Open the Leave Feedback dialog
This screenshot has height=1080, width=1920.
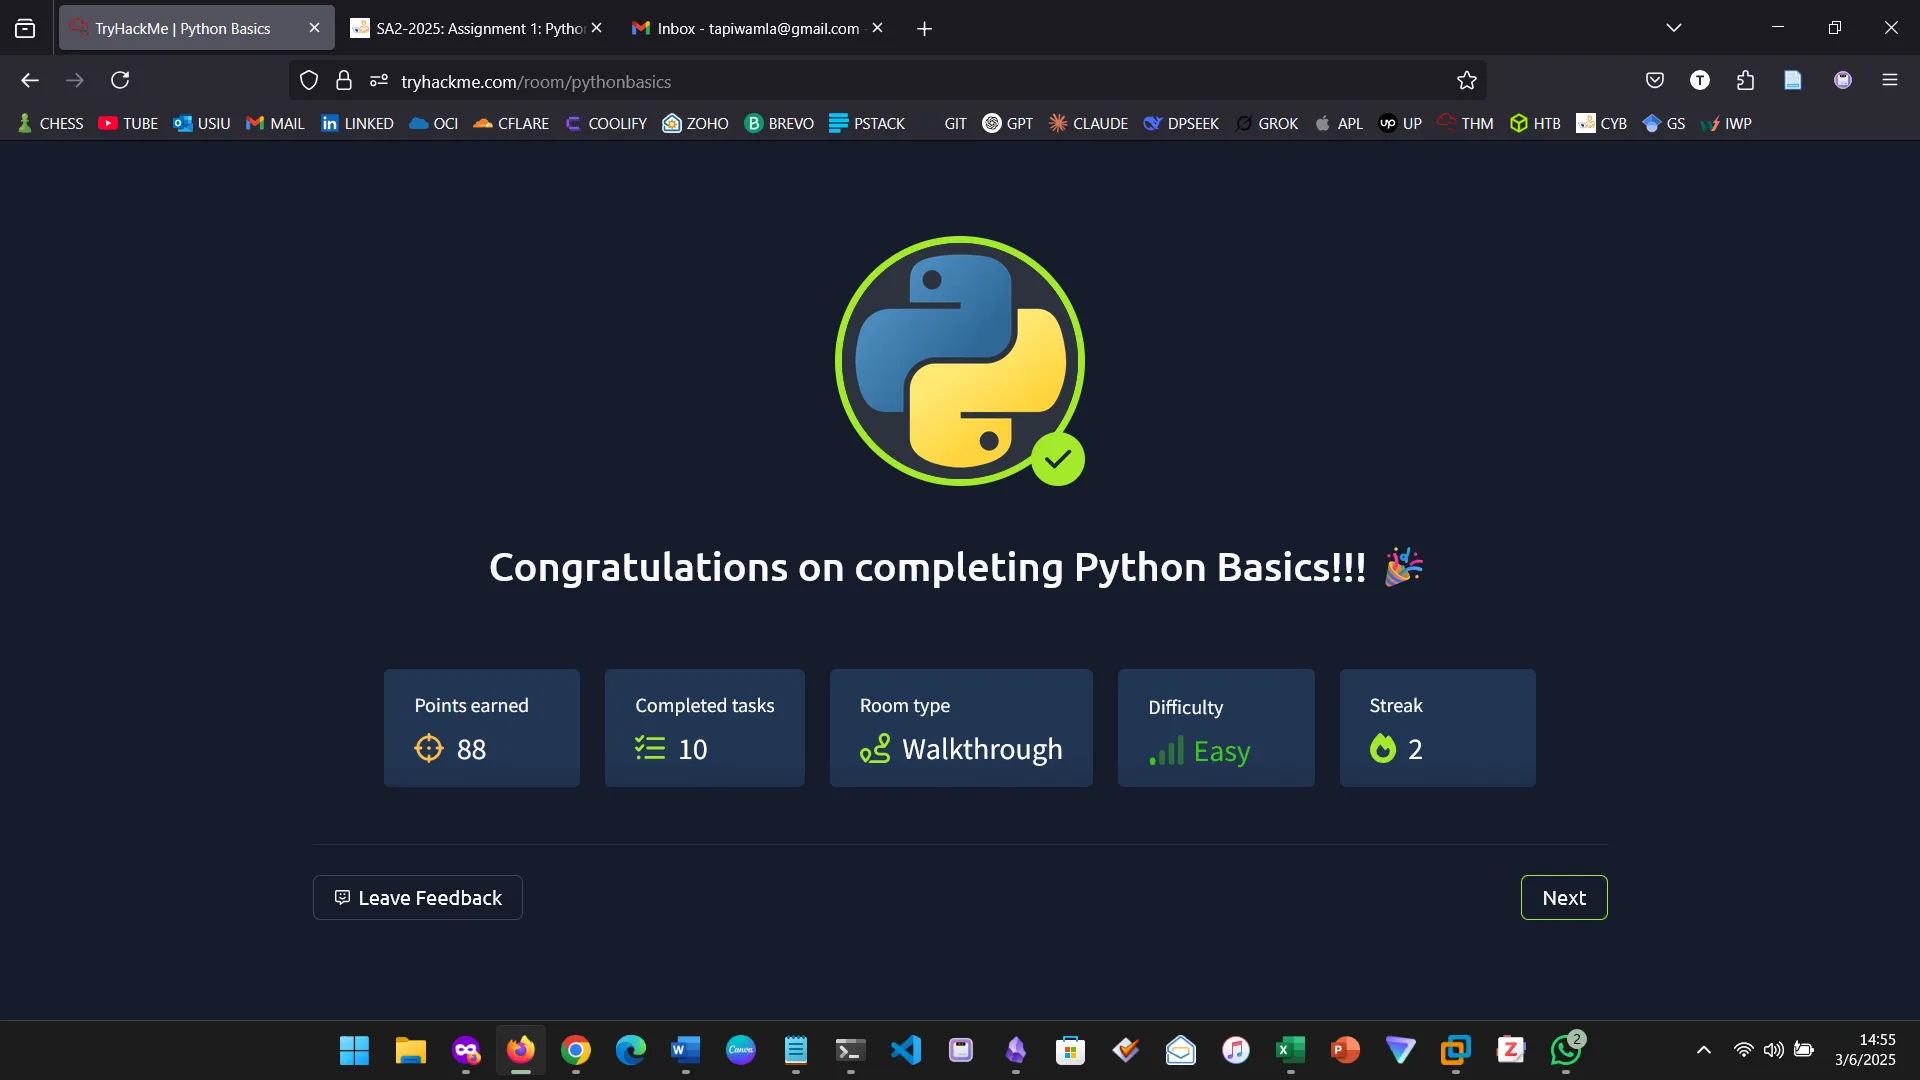[417, 897]
